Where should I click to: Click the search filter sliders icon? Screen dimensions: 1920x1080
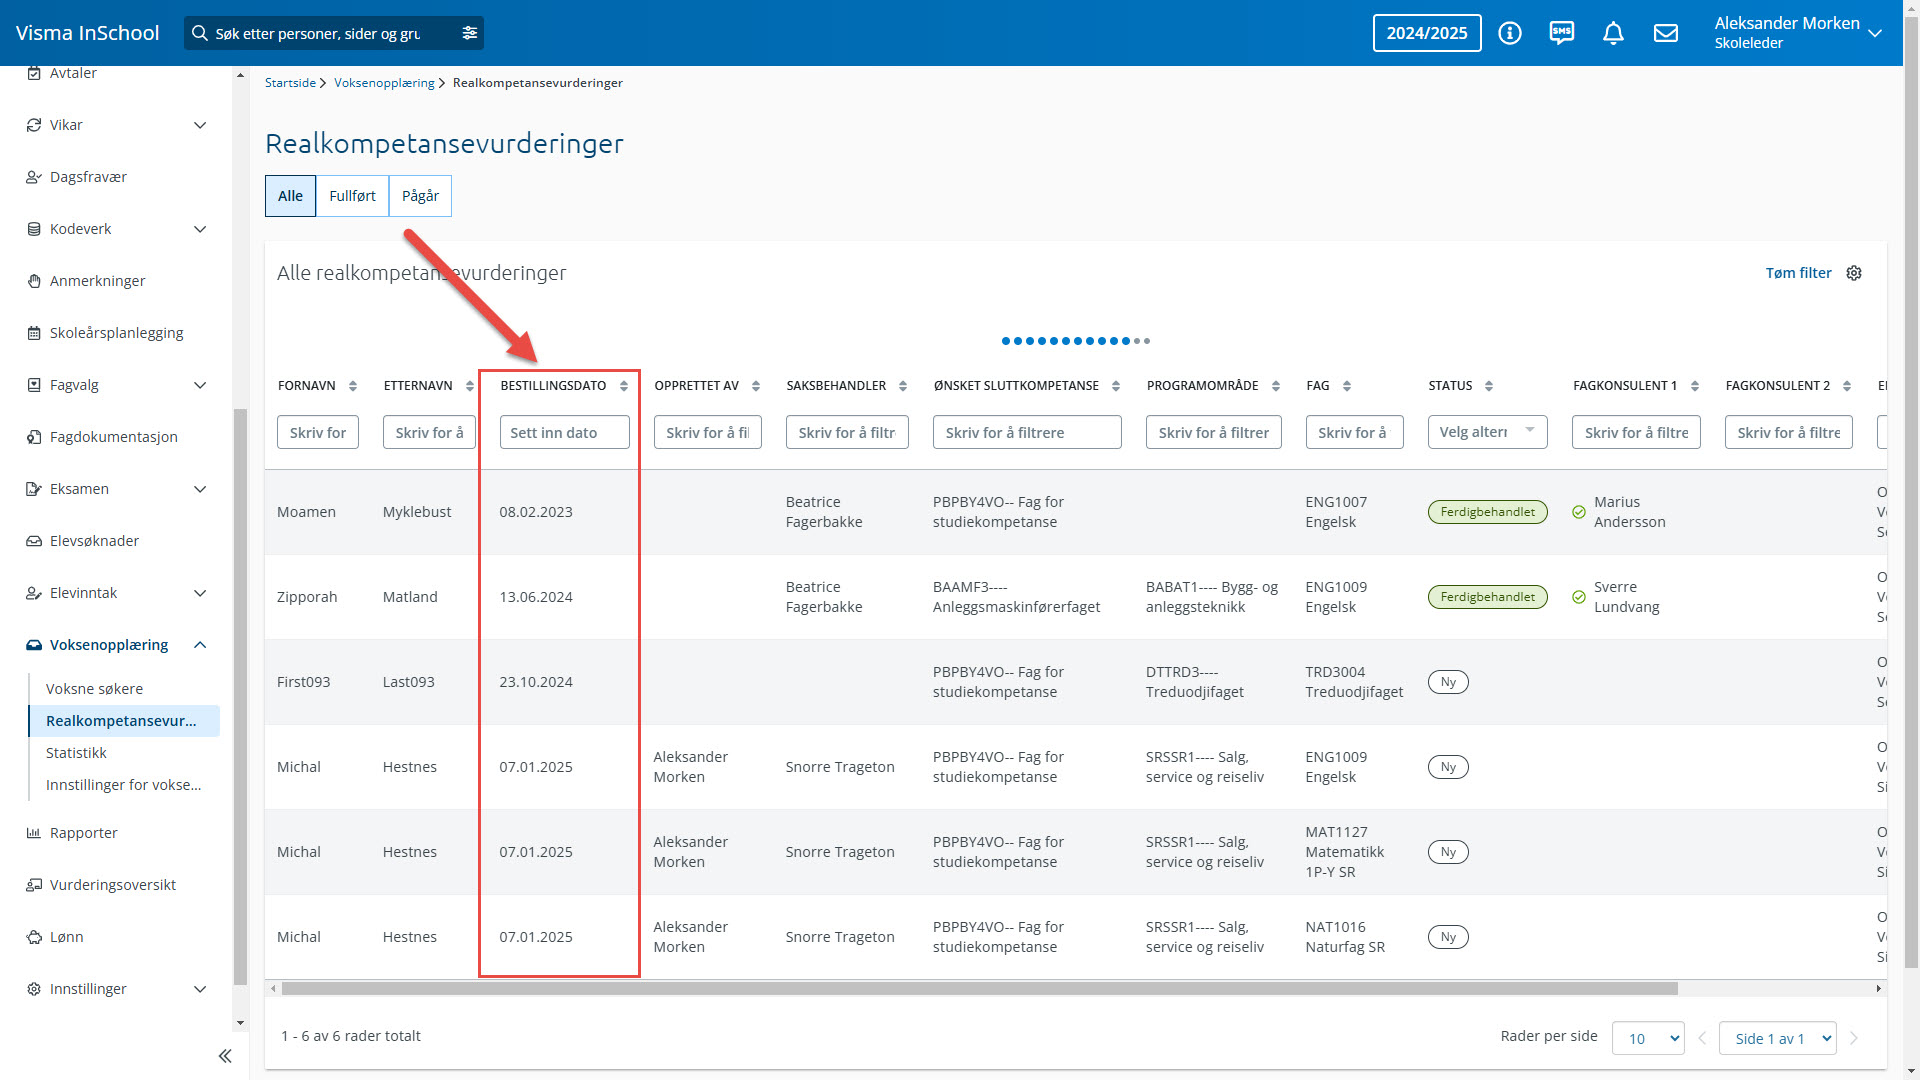click(x=470, y=33)
